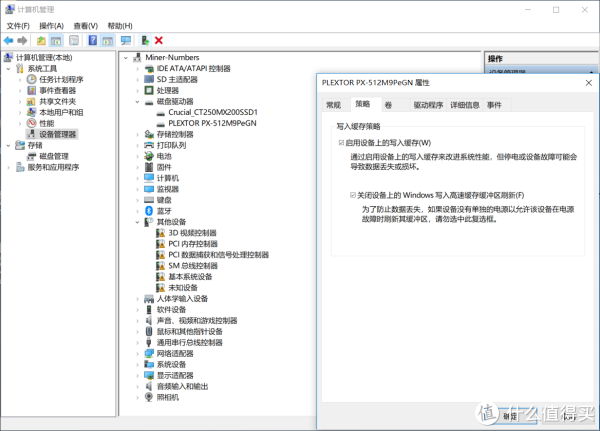Click the 网络适配器 category icon
Screen dimensions: 600x431
pyautogui.click(x=149, y=353)
